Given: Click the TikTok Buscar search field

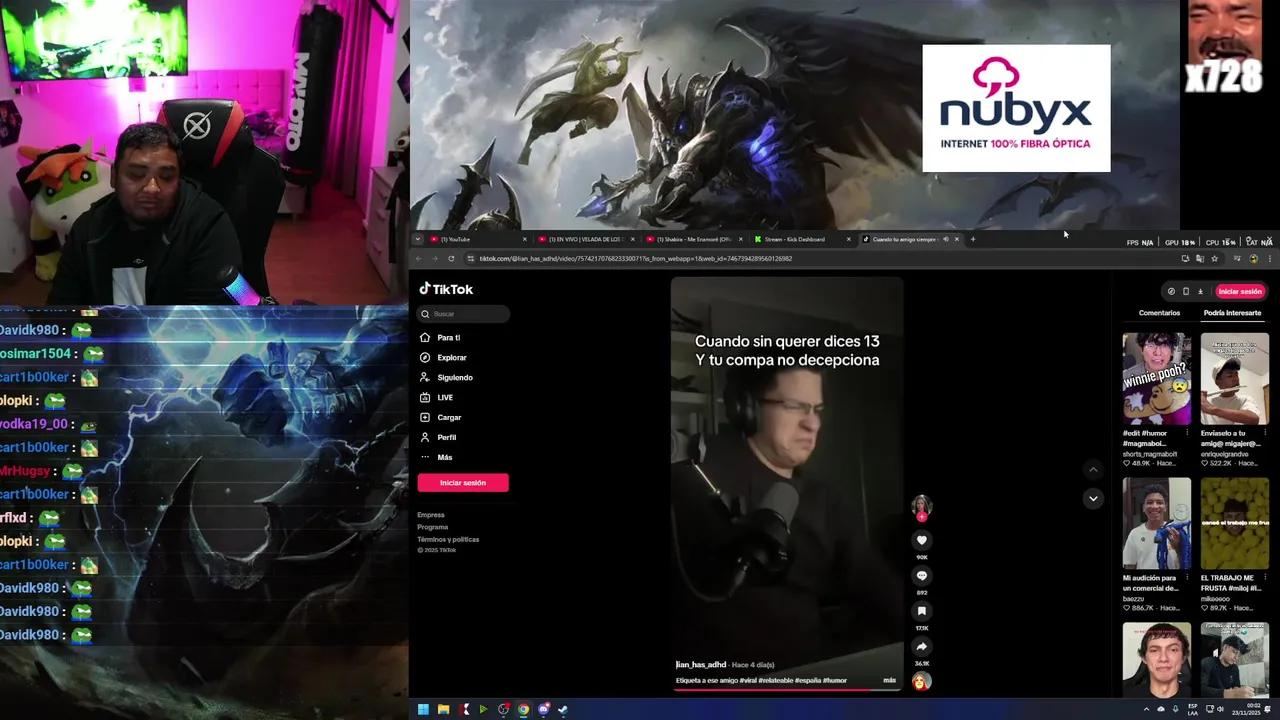Looking at the screenshot, I should click(x=463, y=314).
